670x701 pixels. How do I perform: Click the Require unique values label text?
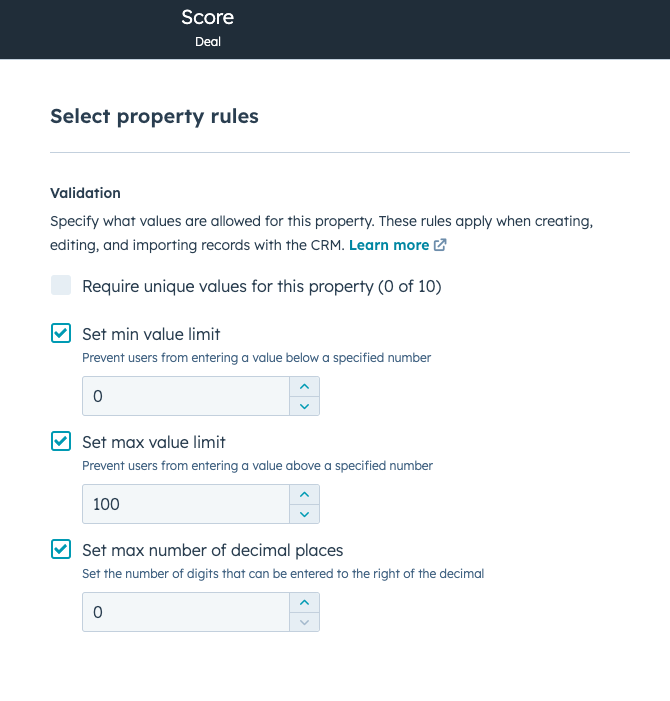261,287
